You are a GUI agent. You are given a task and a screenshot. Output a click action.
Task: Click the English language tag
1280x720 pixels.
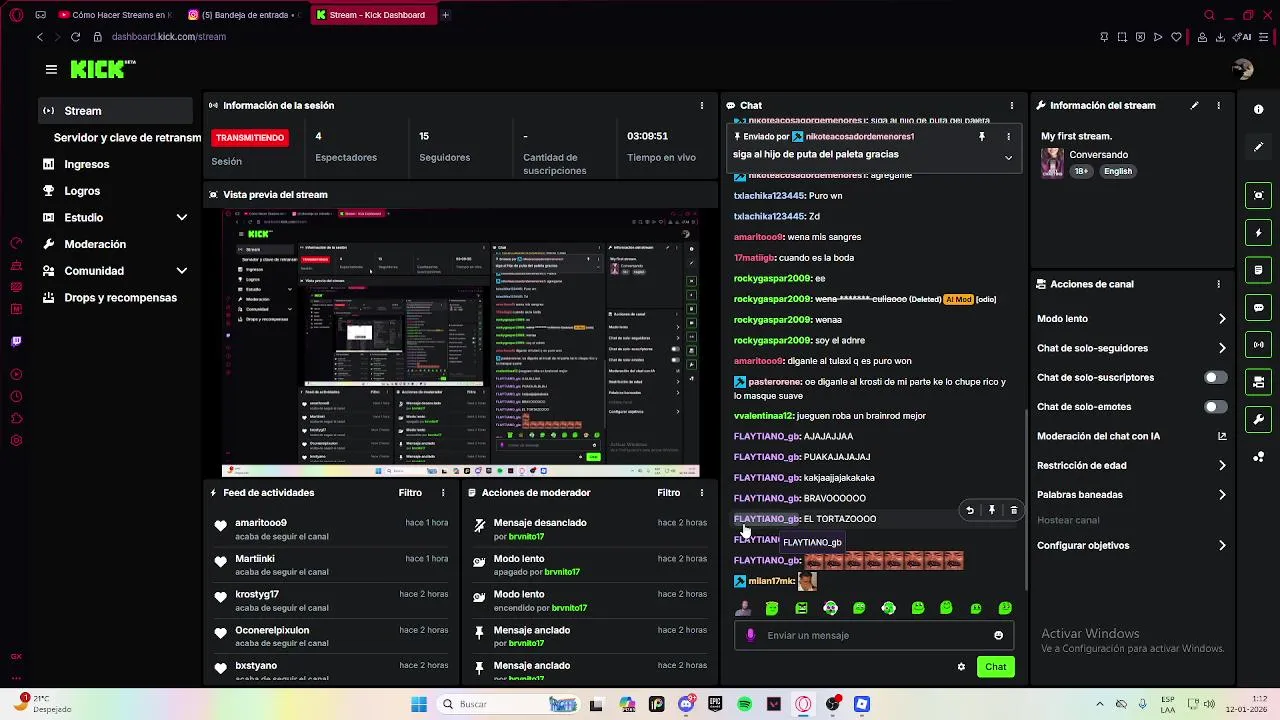tap(1118, 171)
